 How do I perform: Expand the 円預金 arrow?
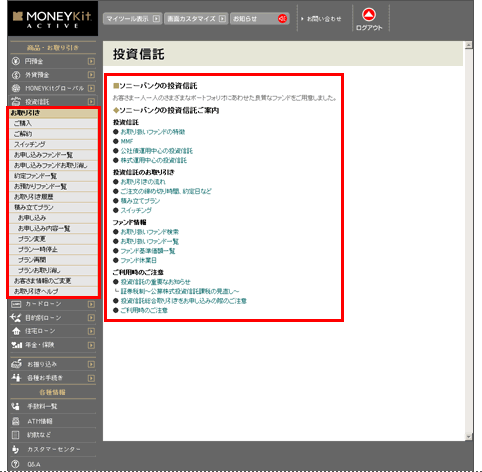click(x=91, y=61)
